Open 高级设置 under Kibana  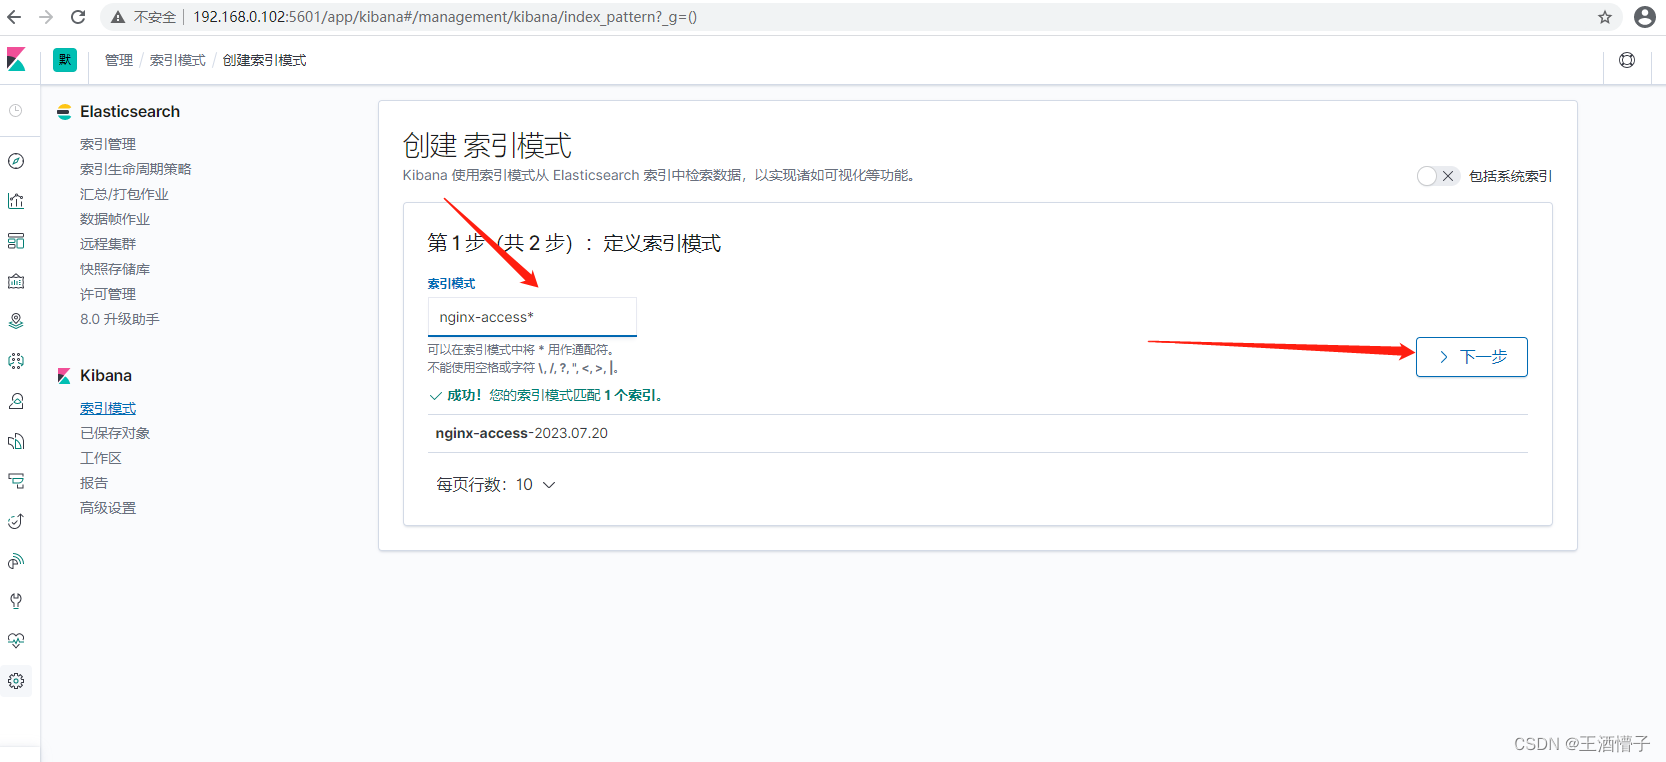[x=108, y=508]
